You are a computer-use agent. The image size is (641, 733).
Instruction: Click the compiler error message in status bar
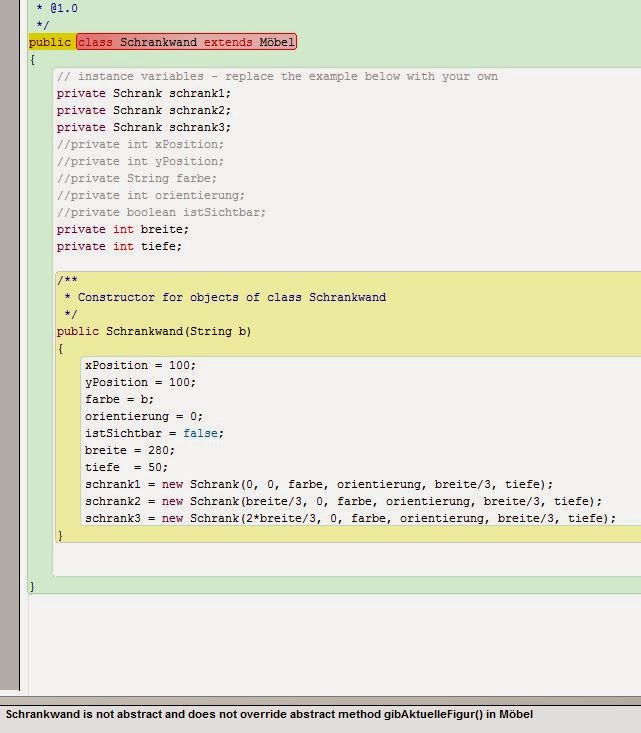(x=269, y=714)
